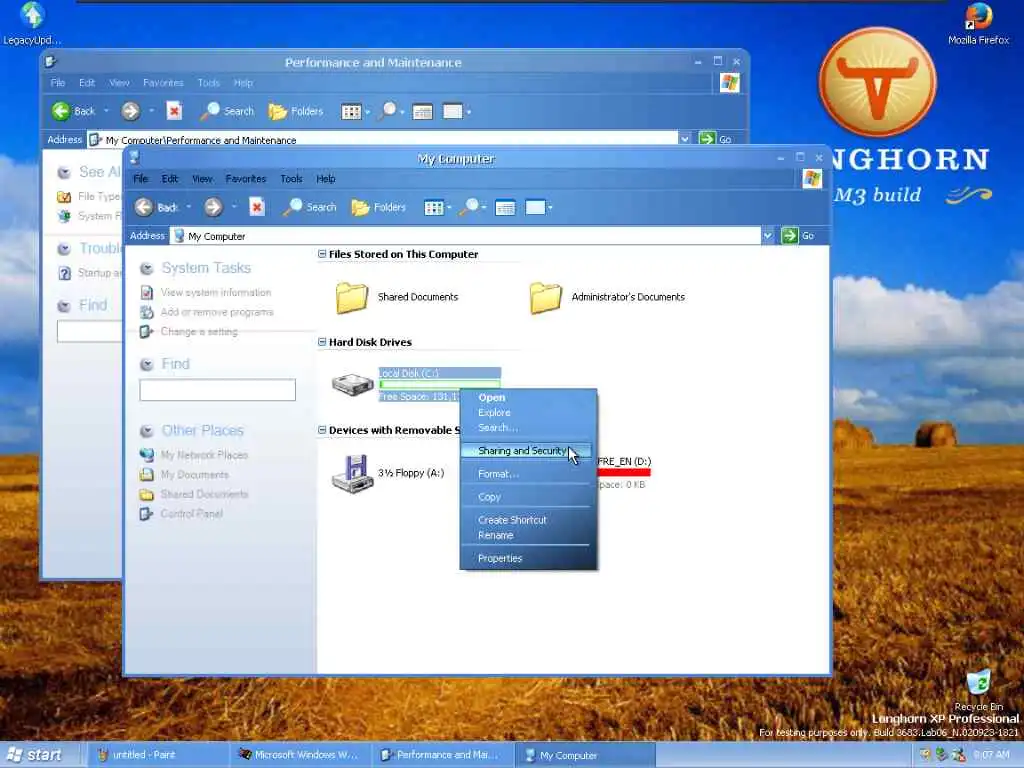The width and height of the screenshot is (1024, 768).
Task: Choose Copy in the context menu
Action: tap(528, 496)
